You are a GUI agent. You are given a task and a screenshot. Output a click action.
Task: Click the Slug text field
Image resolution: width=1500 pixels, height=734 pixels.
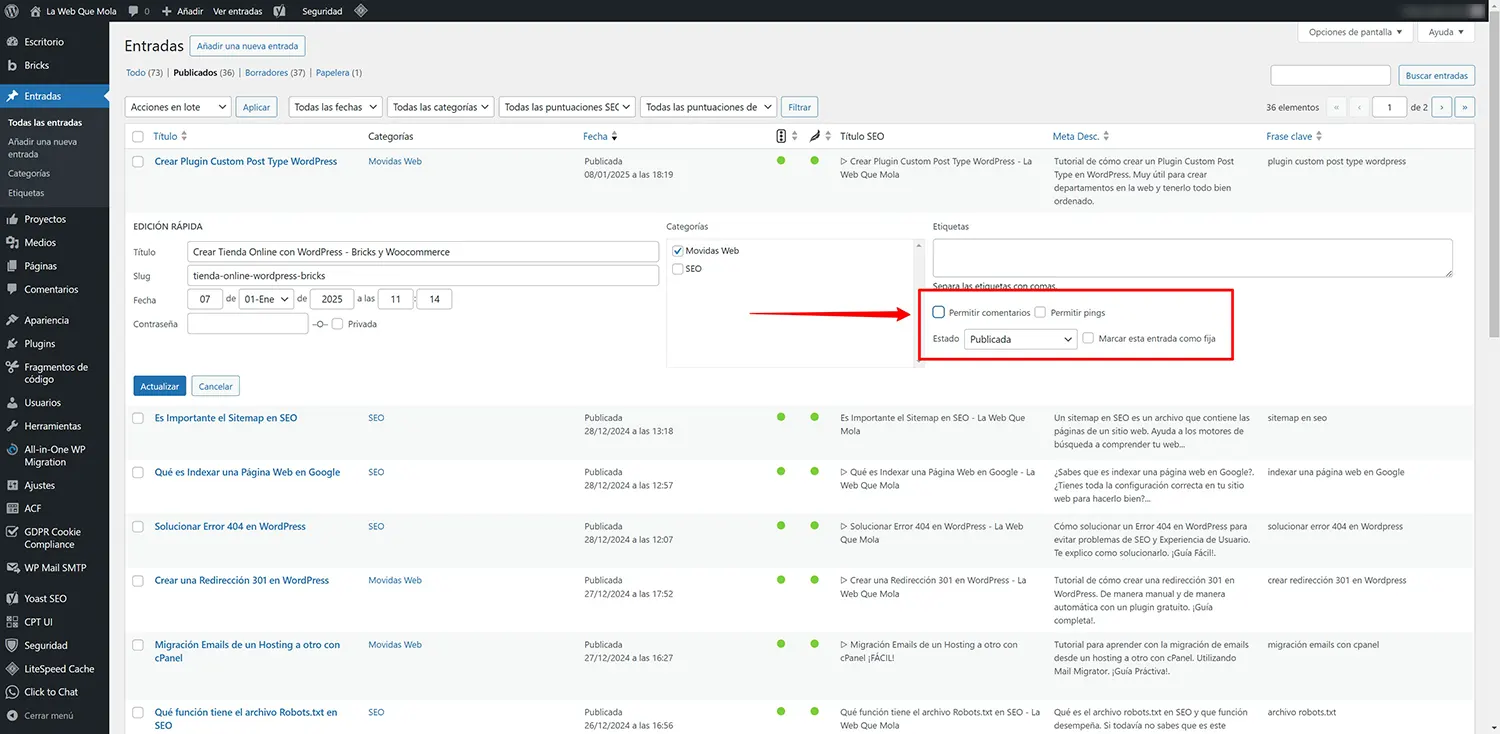tap(422, 275)
